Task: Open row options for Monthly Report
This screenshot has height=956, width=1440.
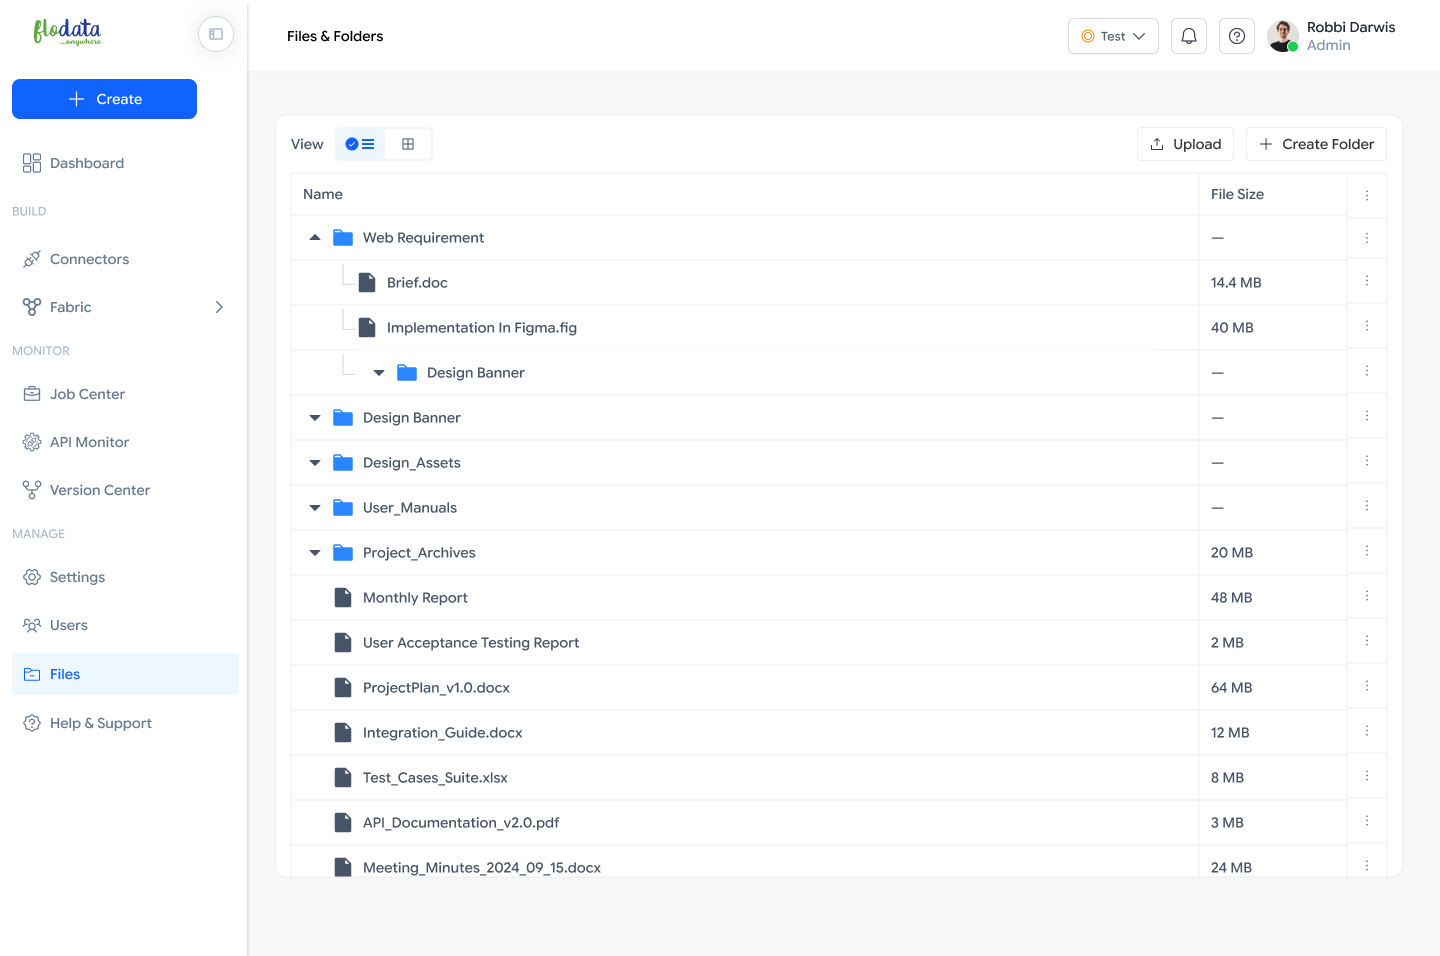Action: [1366, 597]
